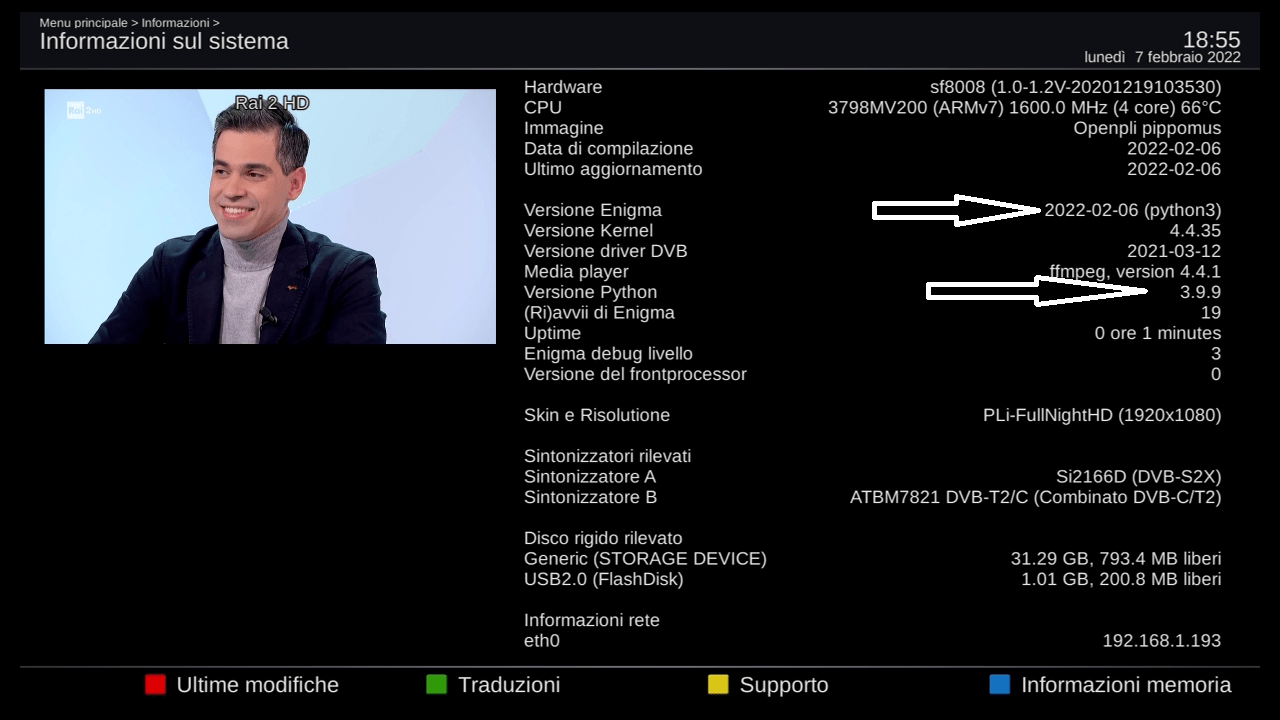Select the frontprocessor value 0
1280x720 pixels.
pos(1216,374)
